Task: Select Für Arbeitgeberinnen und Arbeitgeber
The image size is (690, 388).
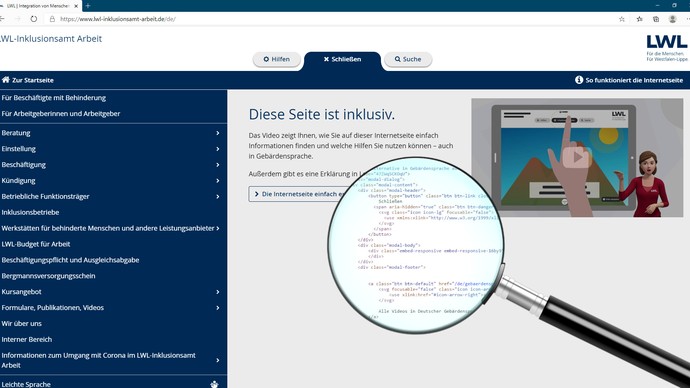Action: click(x=61, y=113)
